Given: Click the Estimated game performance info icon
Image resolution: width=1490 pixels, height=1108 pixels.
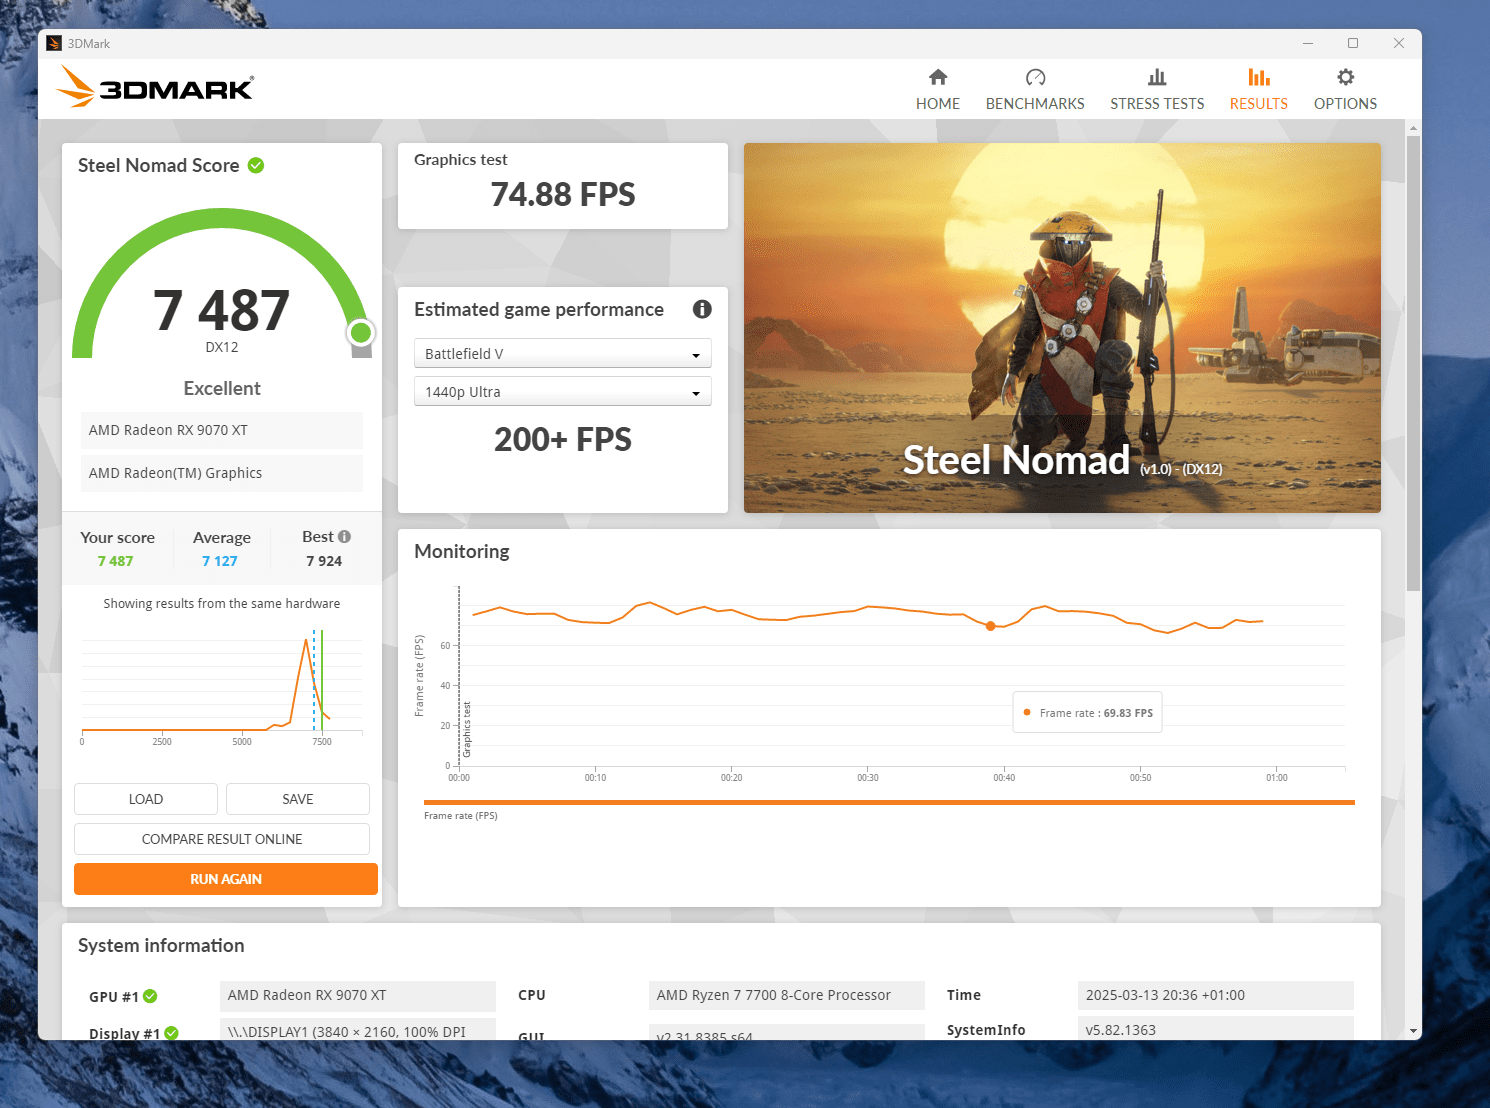Looking at the screenshot, I should 702,309.
